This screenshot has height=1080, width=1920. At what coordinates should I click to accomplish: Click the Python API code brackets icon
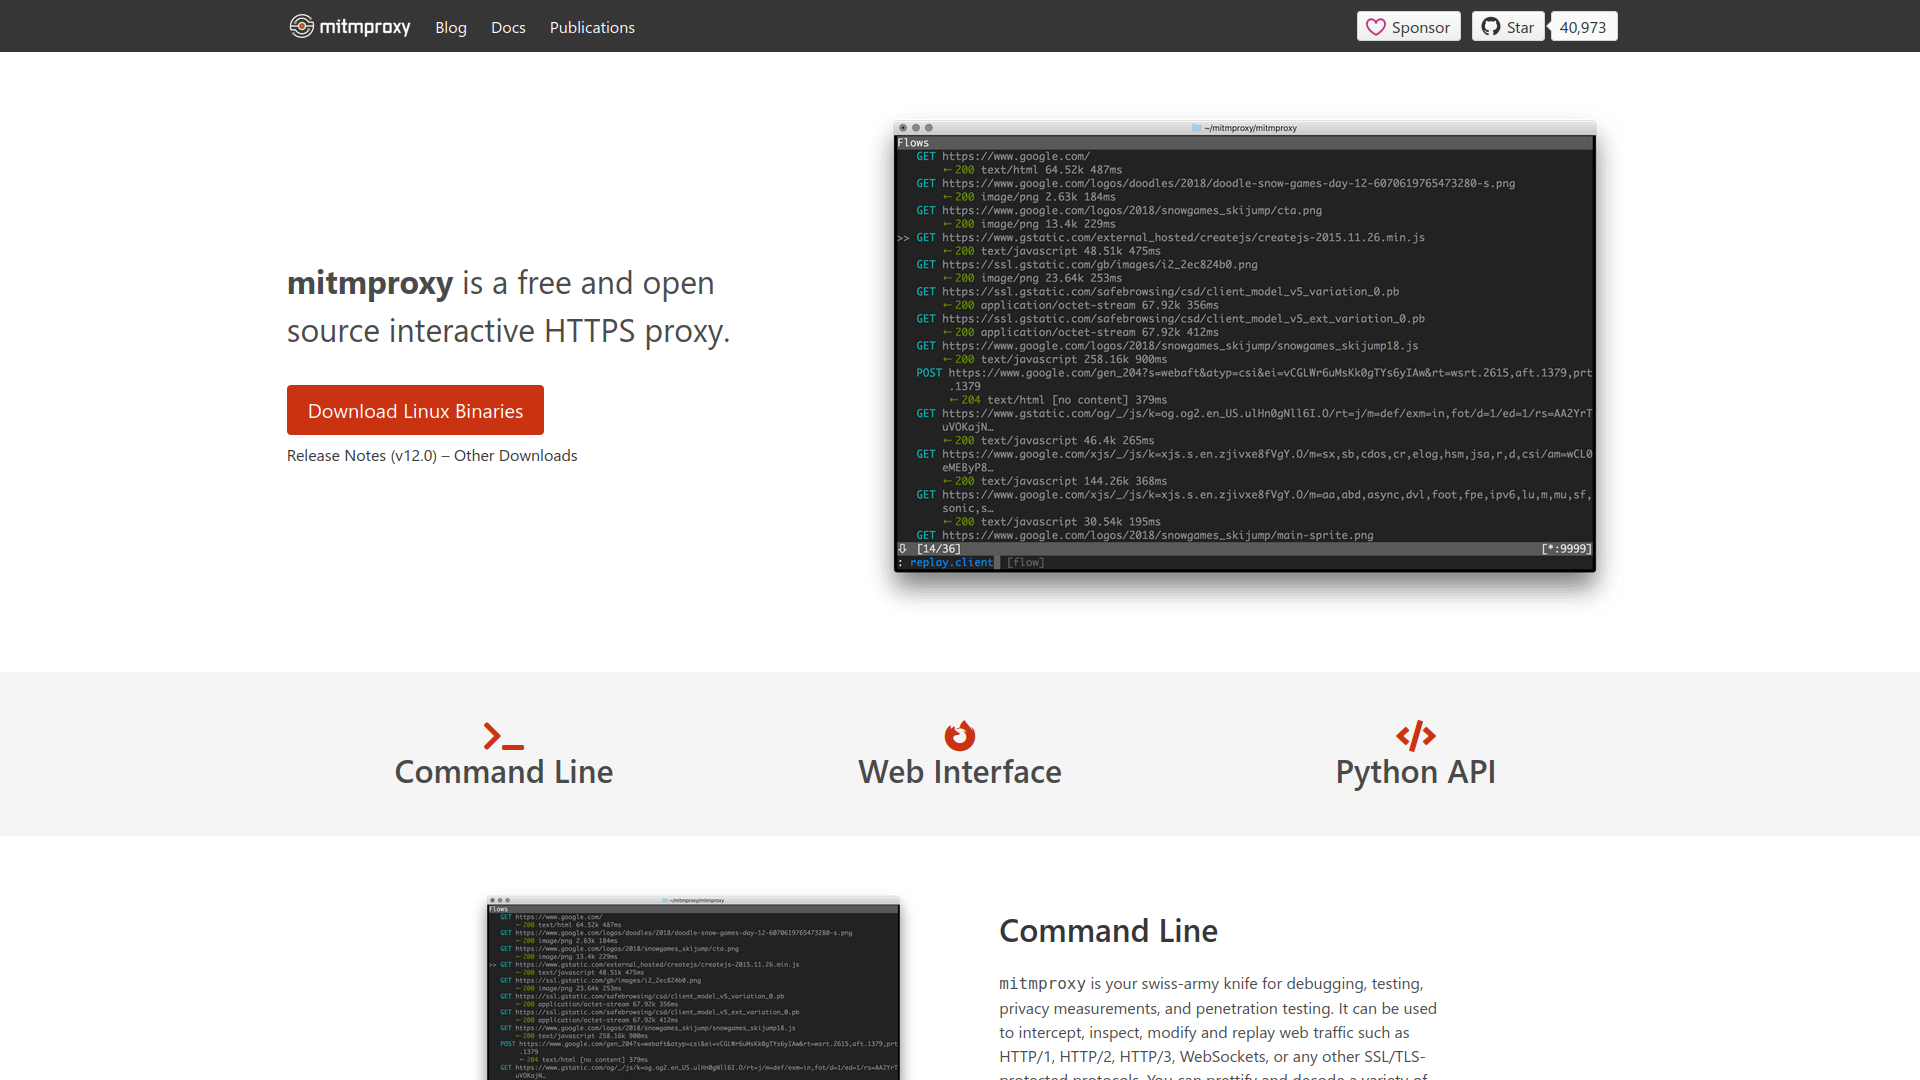point(1415,736)
